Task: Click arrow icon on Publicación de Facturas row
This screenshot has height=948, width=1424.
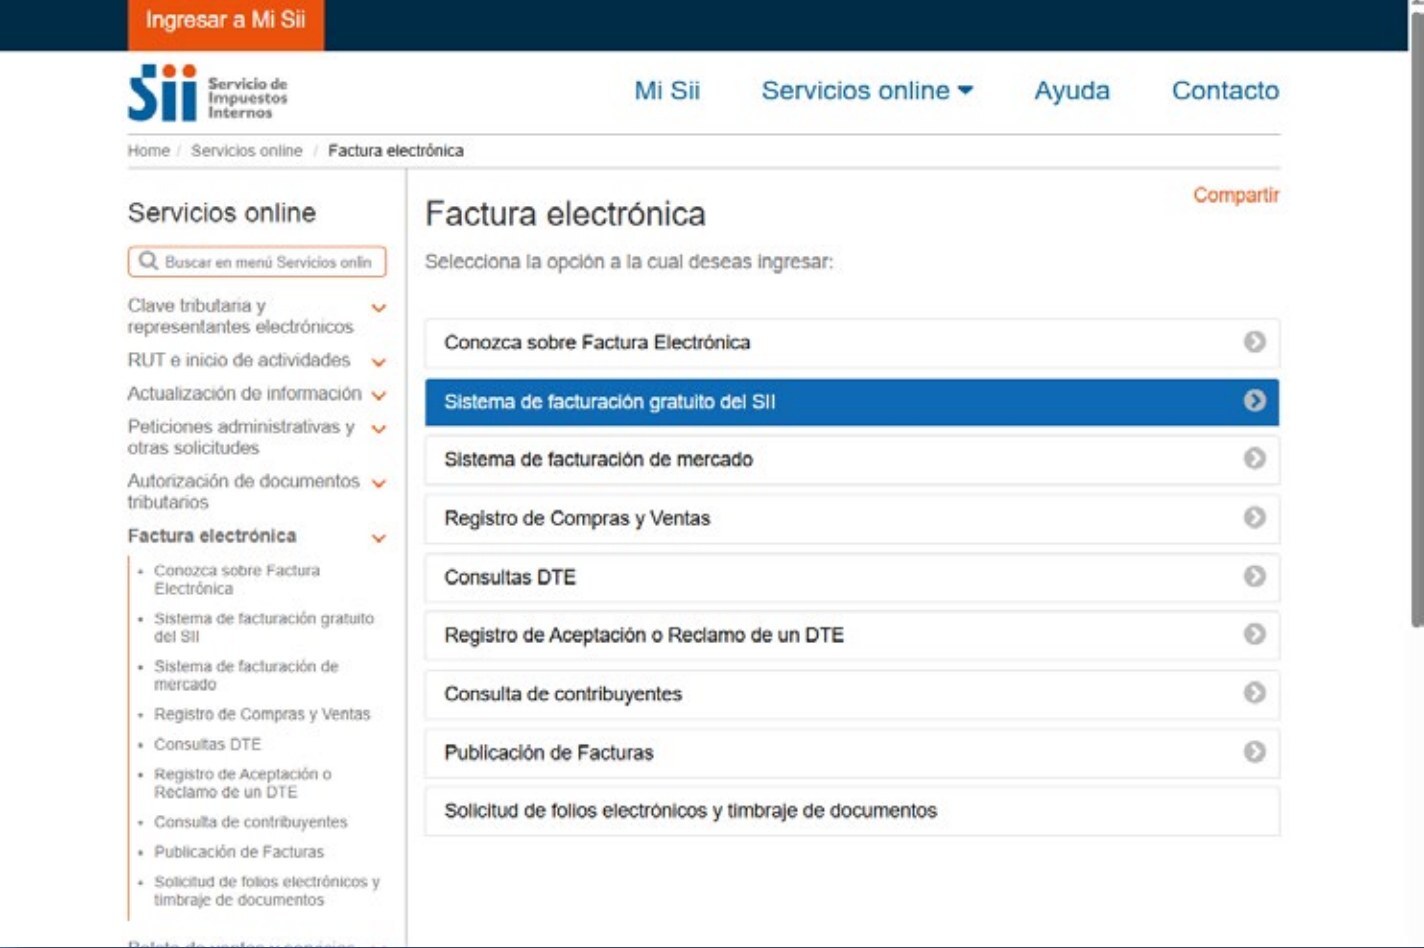Action: click(x=1254, y=752)
